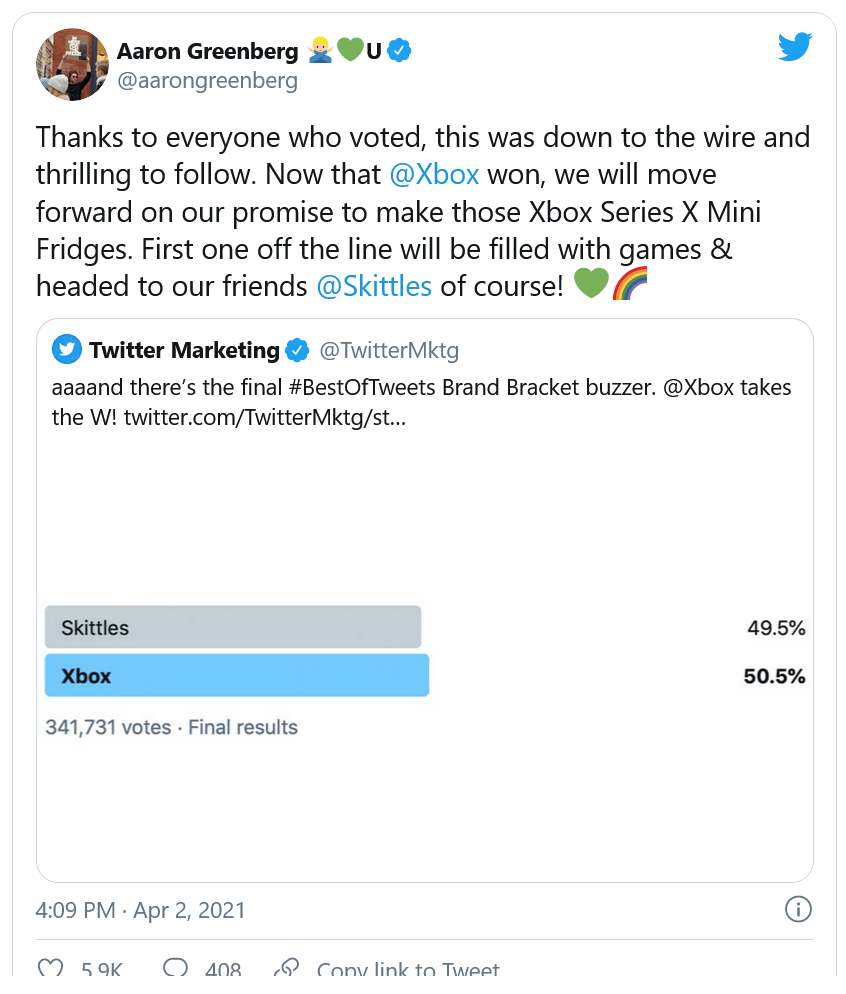Open the Aaron Greenberg display name
The width and height of the screenshot is (846, 994).
tap(207, 50)
